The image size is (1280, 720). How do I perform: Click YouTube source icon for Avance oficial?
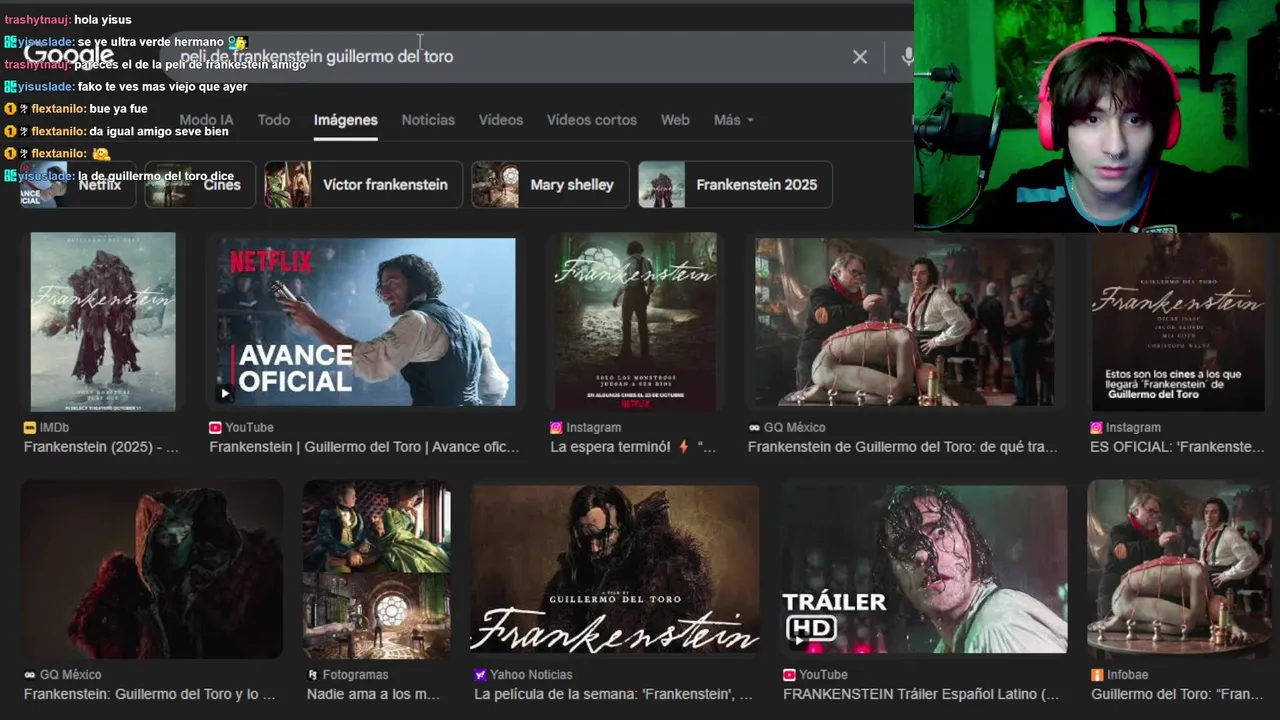(215, 427)
